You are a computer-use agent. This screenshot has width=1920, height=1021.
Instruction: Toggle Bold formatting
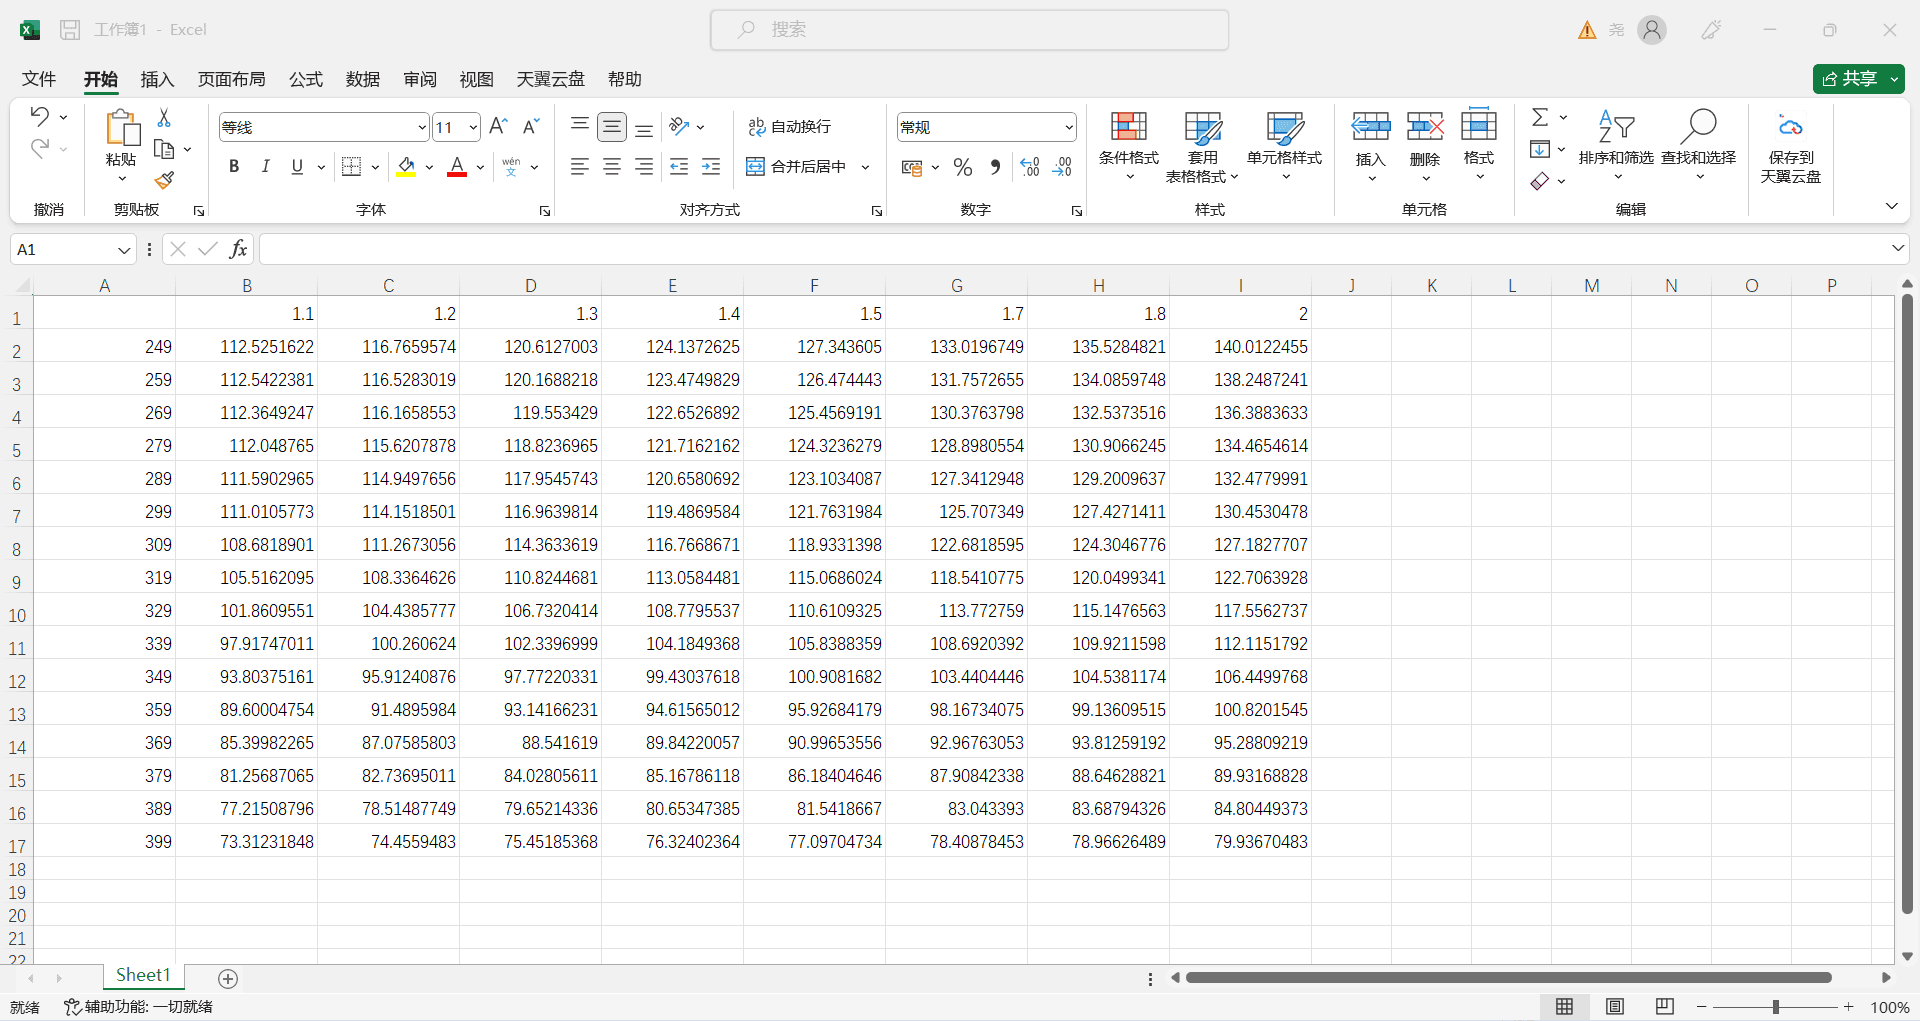click(234, 167)
